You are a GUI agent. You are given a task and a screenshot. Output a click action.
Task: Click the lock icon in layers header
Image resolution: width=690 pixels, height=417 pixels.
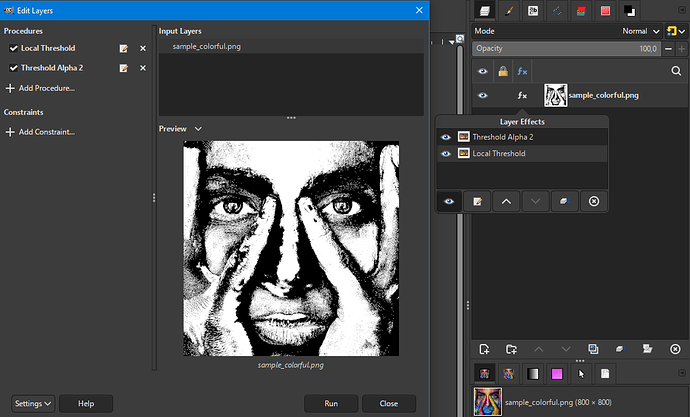(x=503, y=71)
